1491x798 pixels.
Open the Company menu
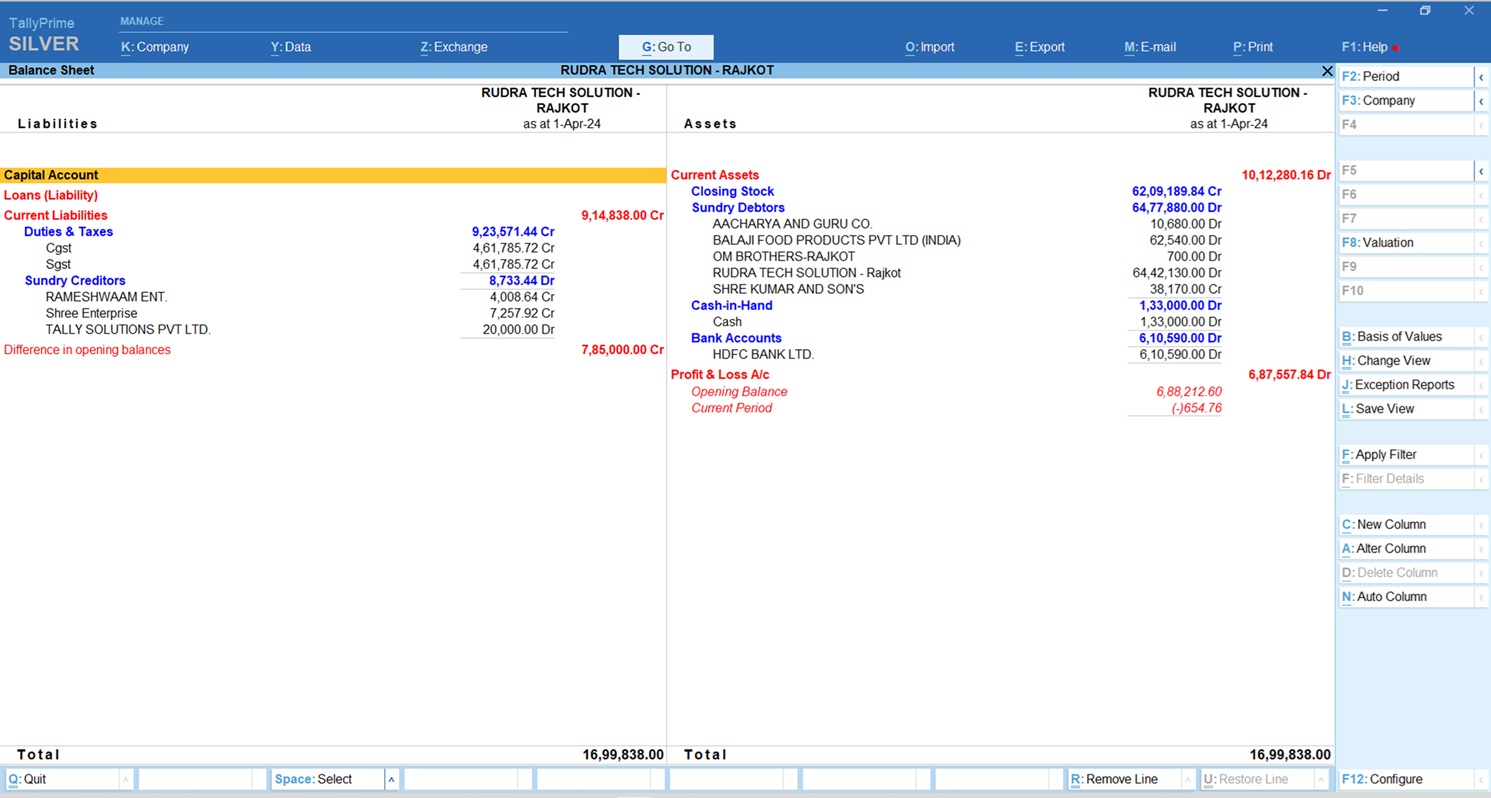pos(155,47)
